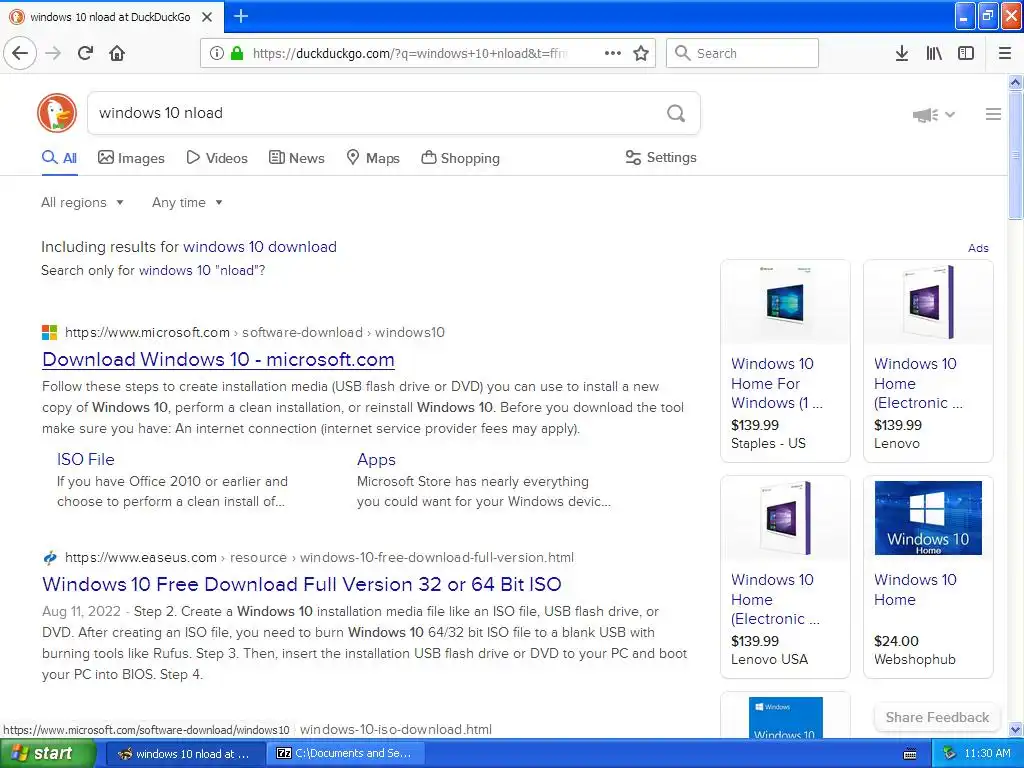Open the system tray keyboard icon

910,754
